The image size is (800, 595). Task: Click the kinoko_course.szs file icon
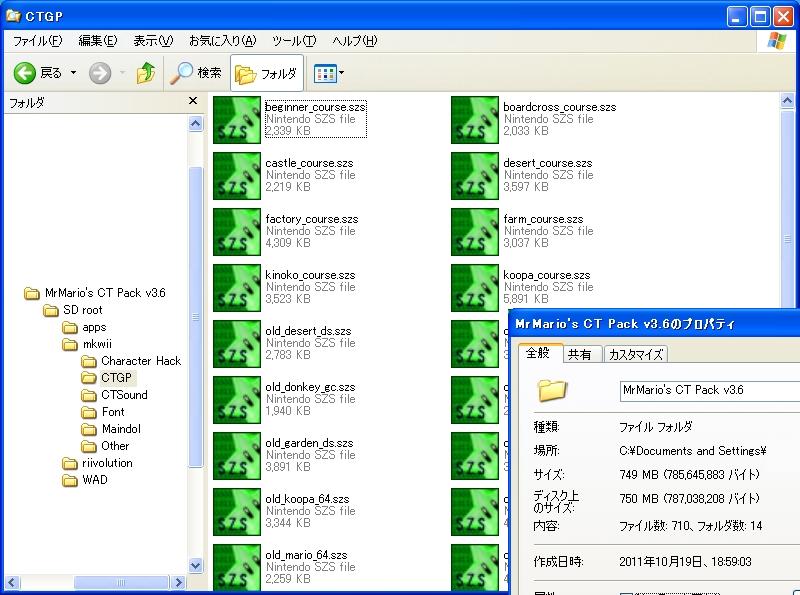[x=237, y=288]
